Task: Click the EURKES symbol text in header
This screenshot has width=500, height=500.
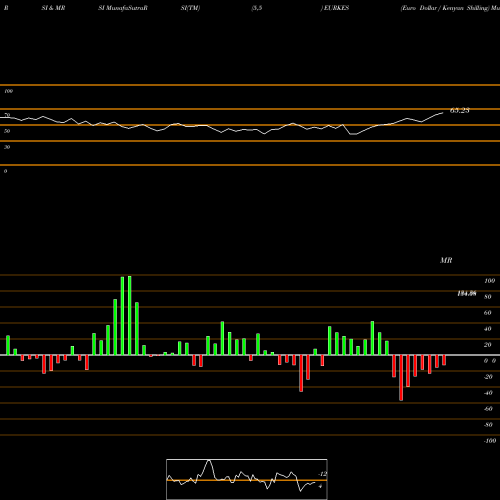Action: coord(336,8)
